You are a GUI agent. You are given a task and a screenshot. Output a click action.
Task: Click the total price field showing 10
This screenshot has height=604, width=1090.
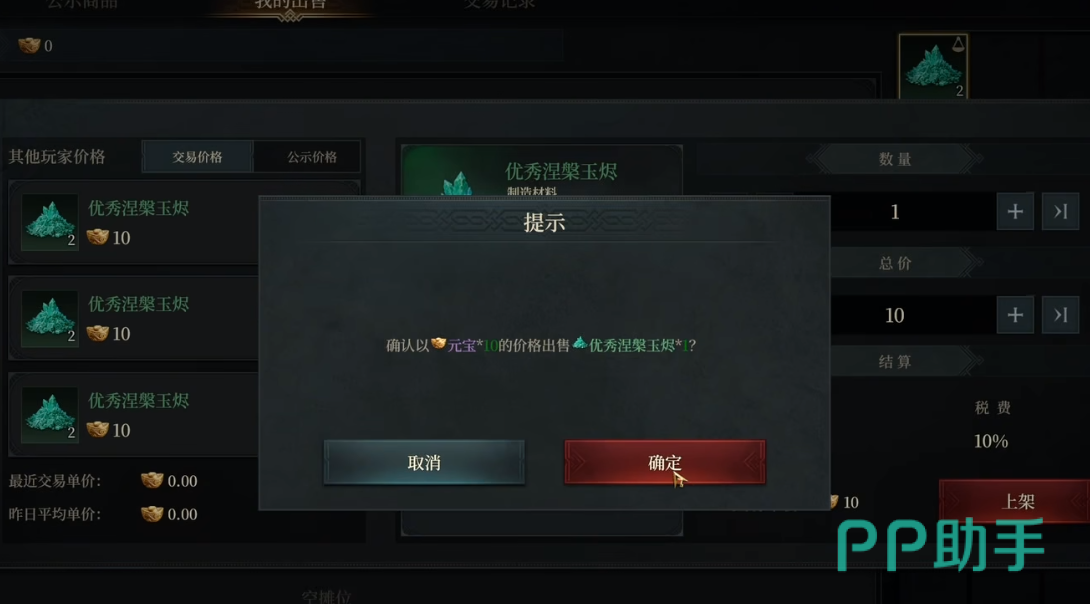pos(894,315)
